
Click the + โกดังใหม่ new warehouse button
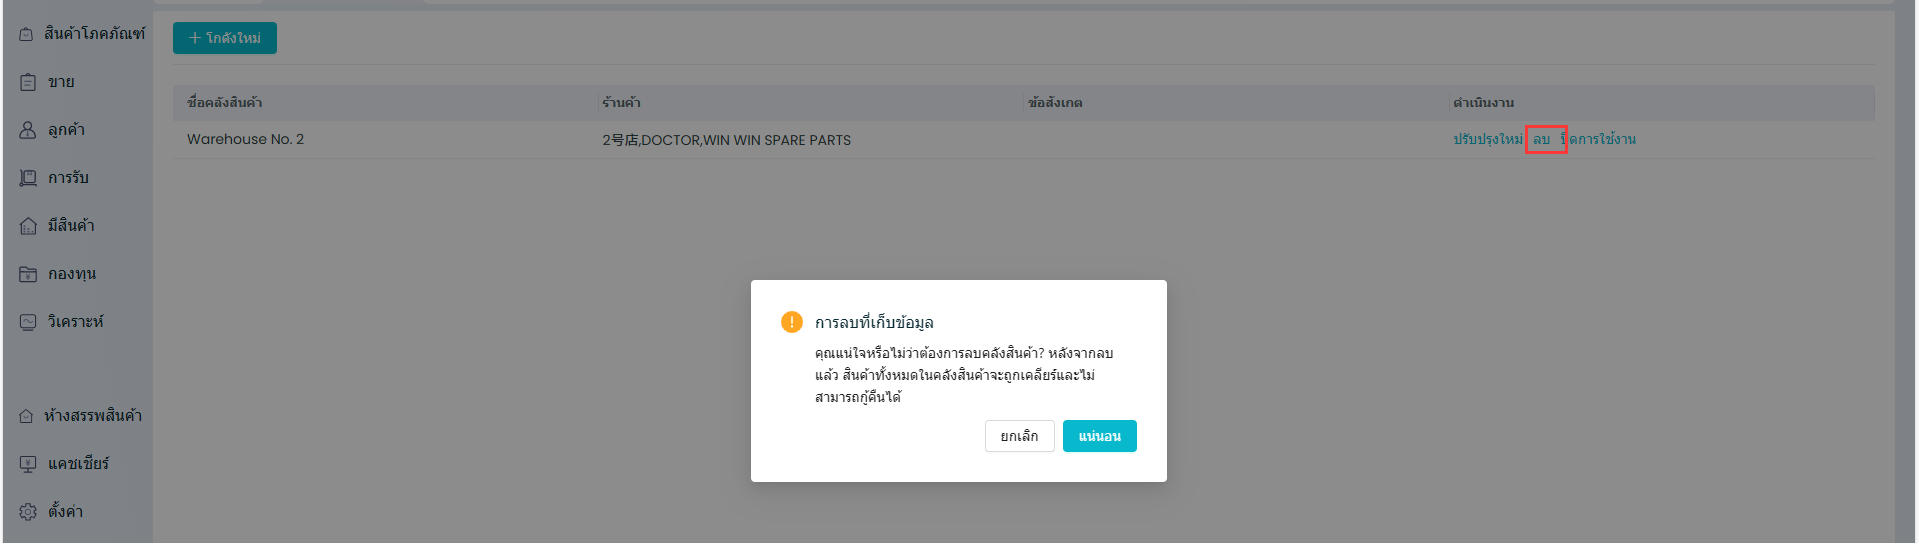(x=225, y=38)
